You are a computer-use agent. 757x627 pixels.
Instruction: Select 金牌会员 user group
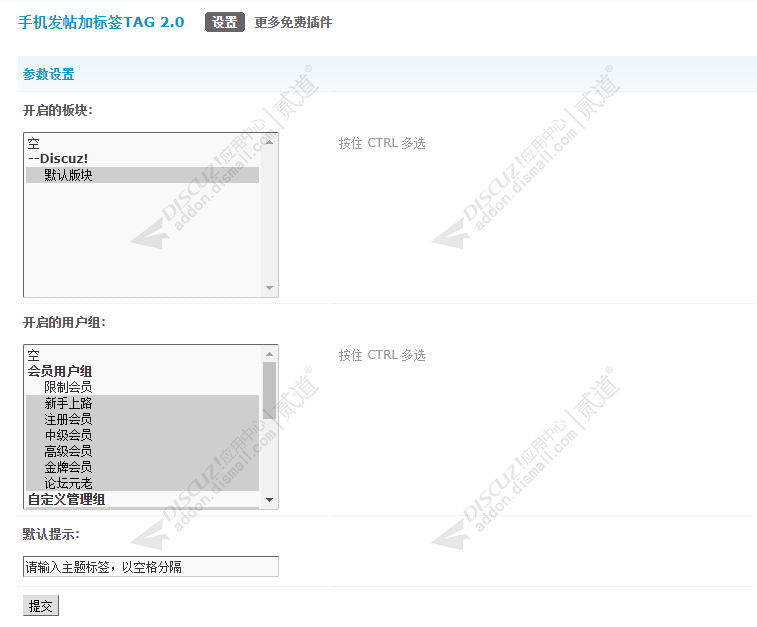pyautogui.click(x=142, y=467)
